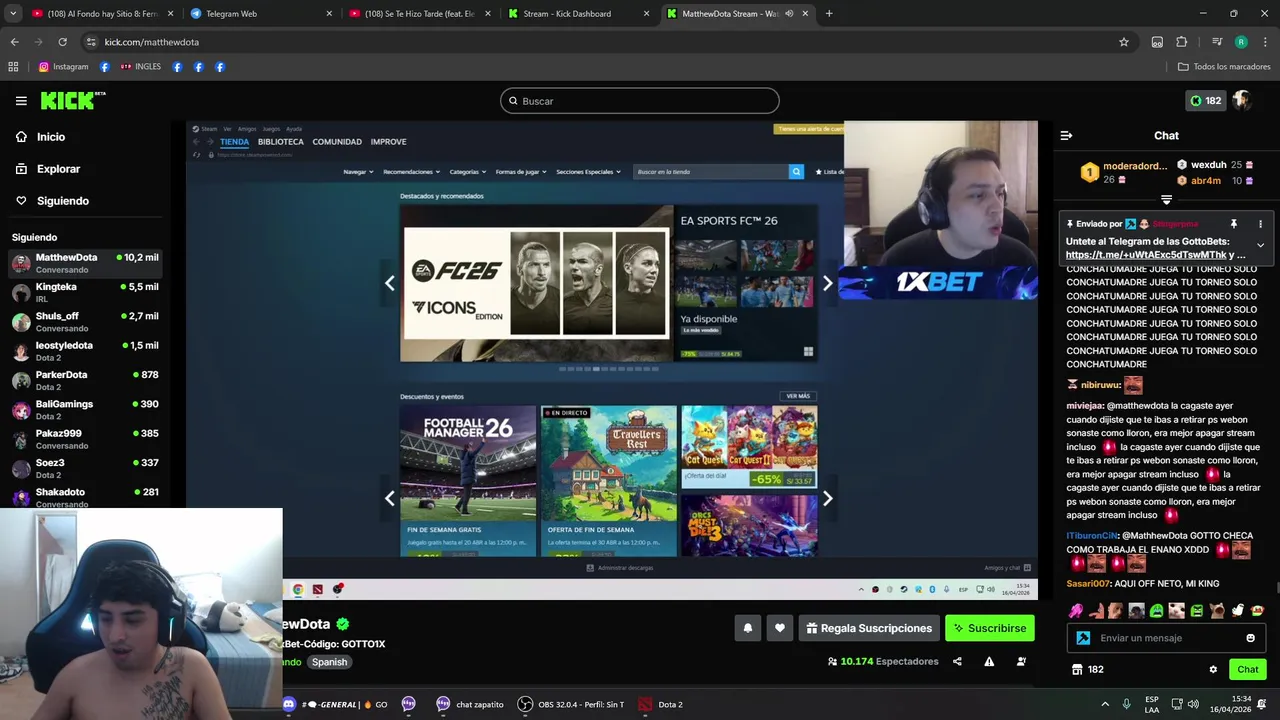The image size is (1280, 720).
Task: Click the Spanish language tag
Action: click(x=329, y=662)
